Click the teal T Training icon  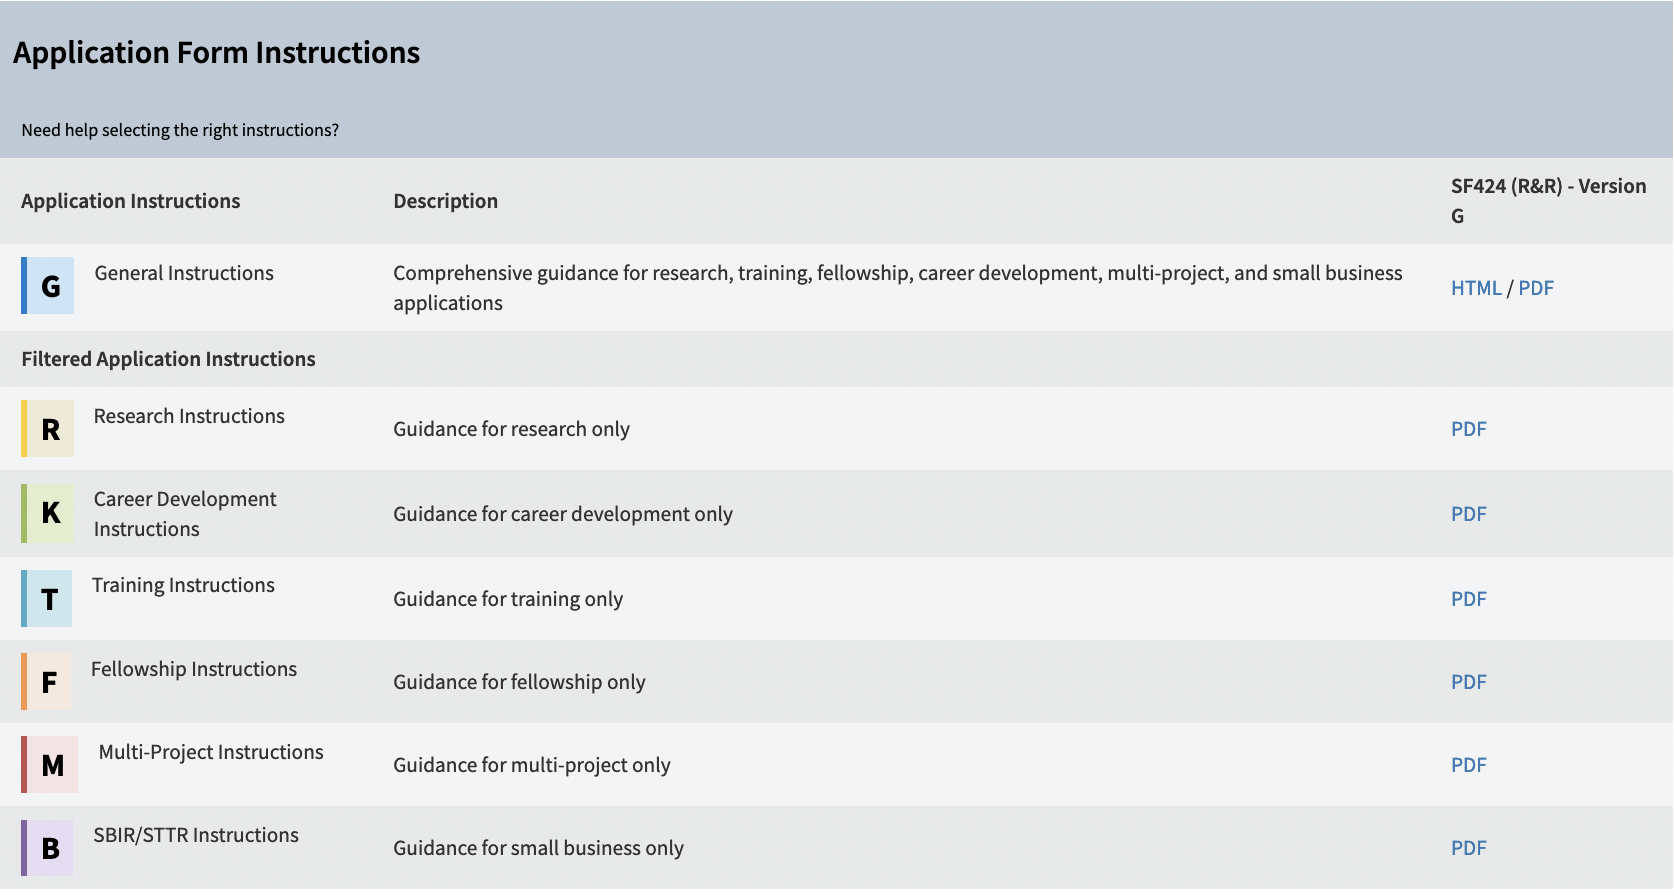pos(48,599)
